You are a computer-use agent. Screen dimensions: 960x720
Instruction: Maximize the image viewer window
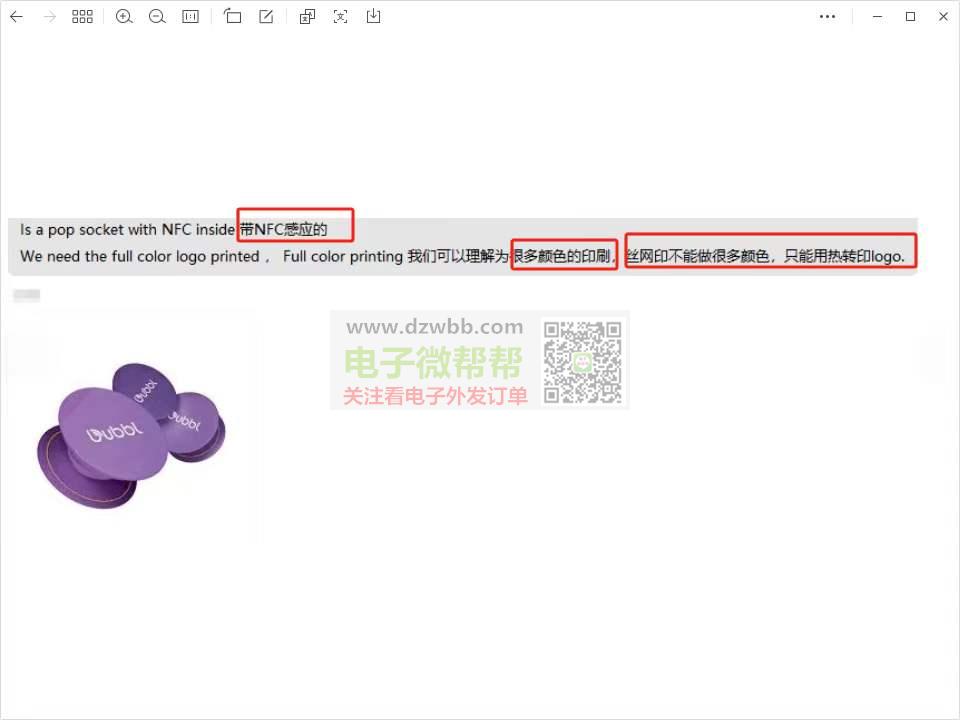(910, 17)
